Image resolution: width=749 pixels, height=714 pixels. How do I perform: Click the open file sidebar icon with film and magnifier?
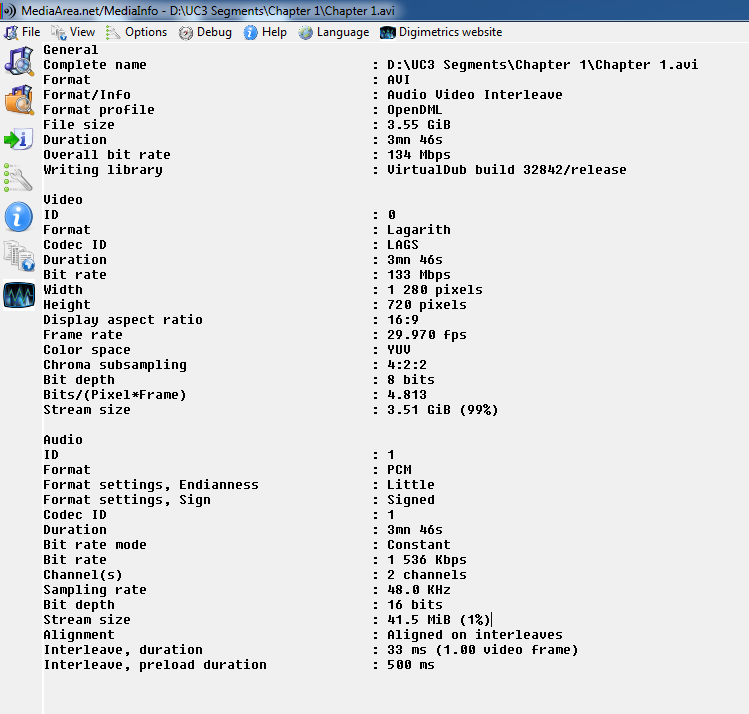point(19,61)
